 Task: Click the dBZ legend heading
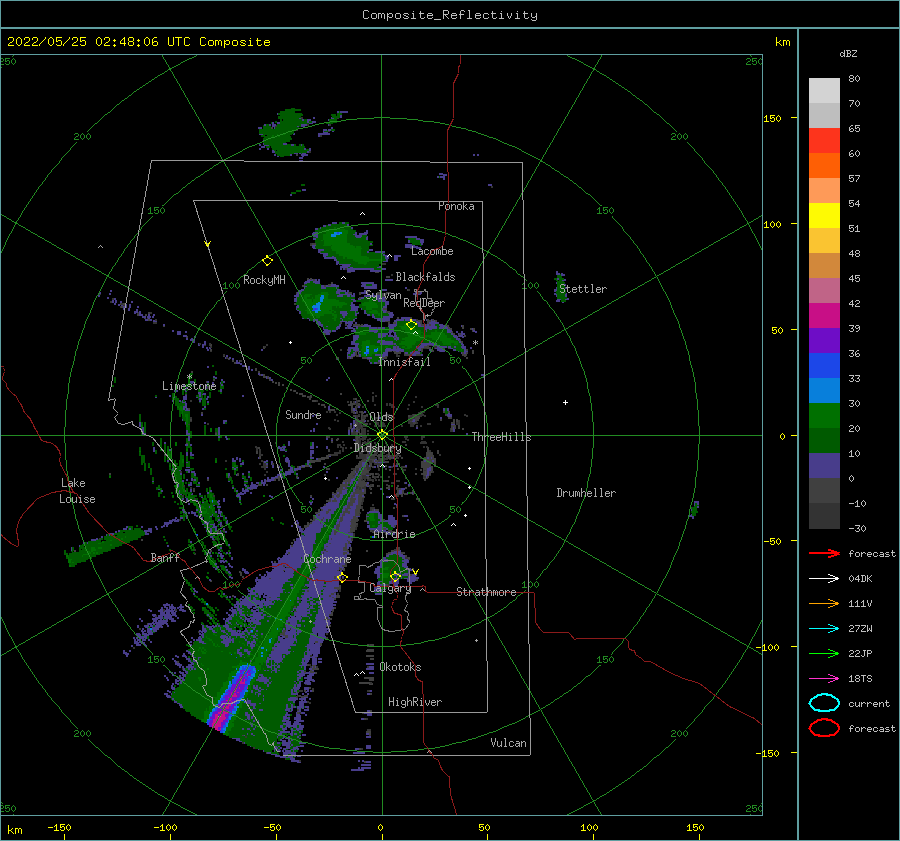tap(848, 53)
